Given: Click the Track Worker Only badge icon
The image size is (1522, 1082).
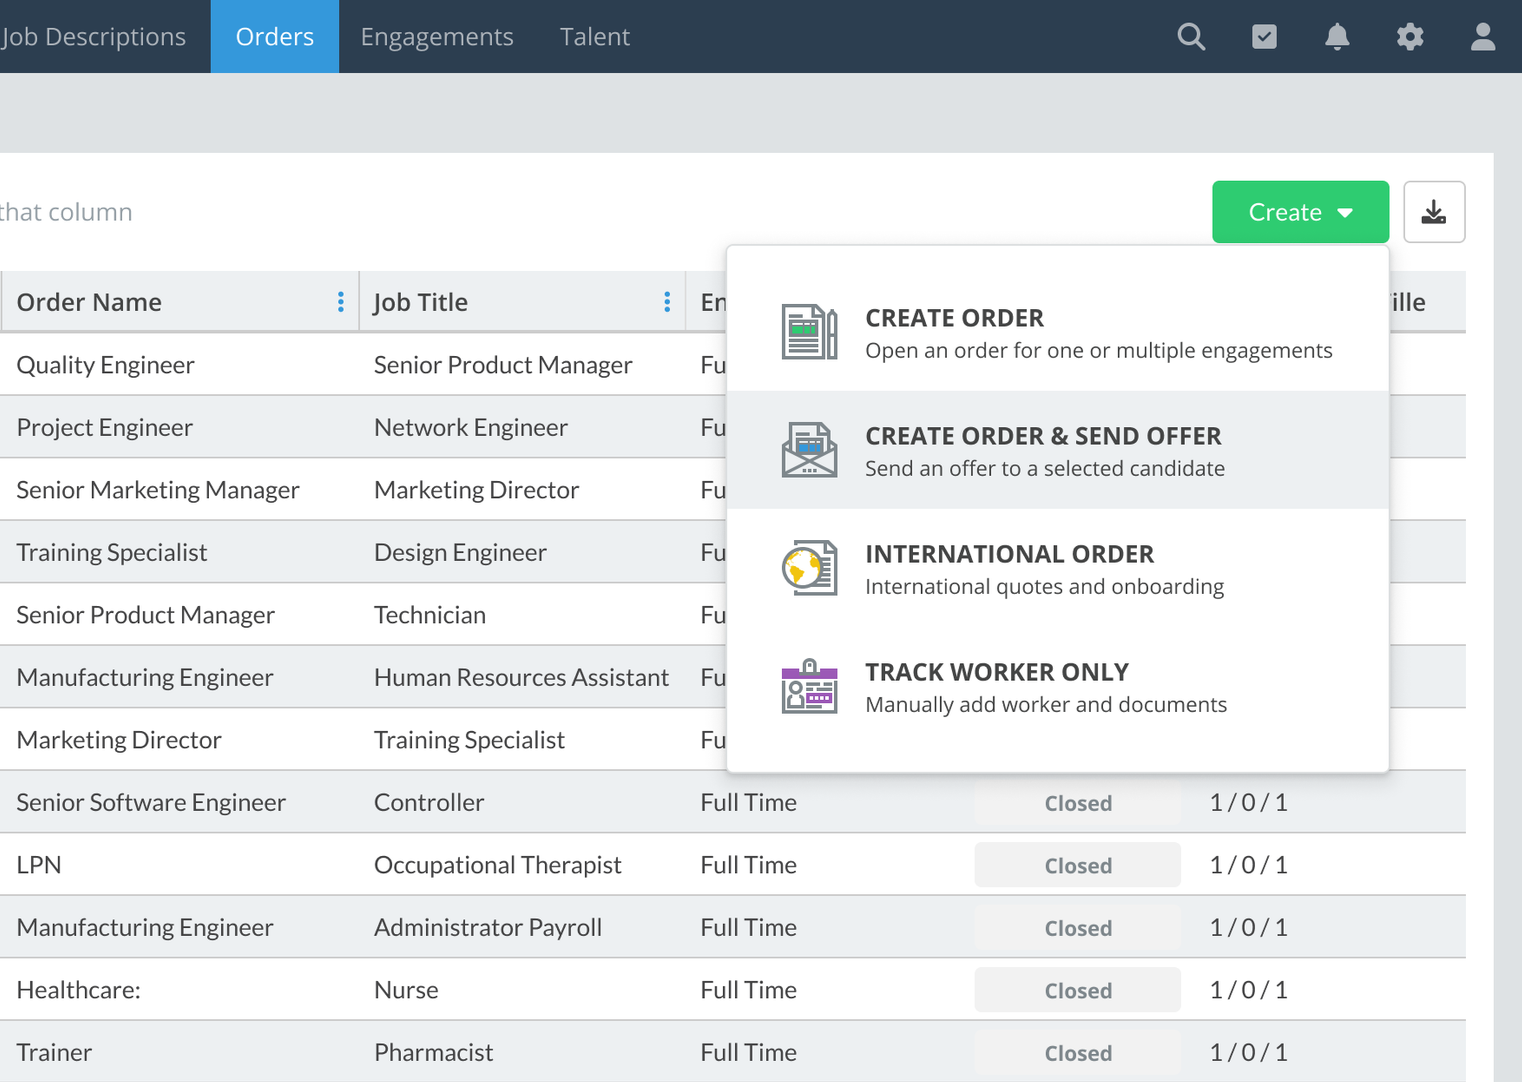Looking at the screenshot, I should (809, 686).
